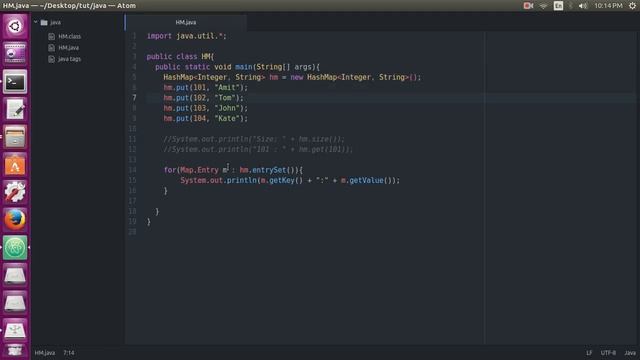Open the Wi-Fi network indicator

point(543,6)
